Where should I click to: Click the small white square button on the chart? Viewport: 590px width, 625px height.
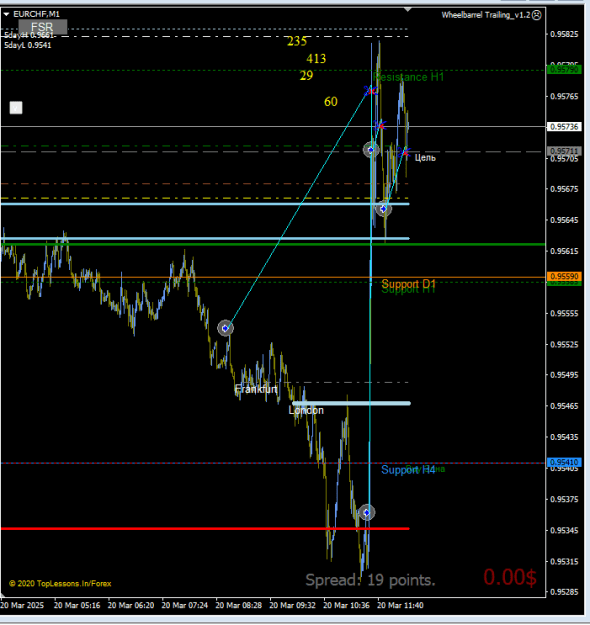pyautogui.click(x=16, y=108)
